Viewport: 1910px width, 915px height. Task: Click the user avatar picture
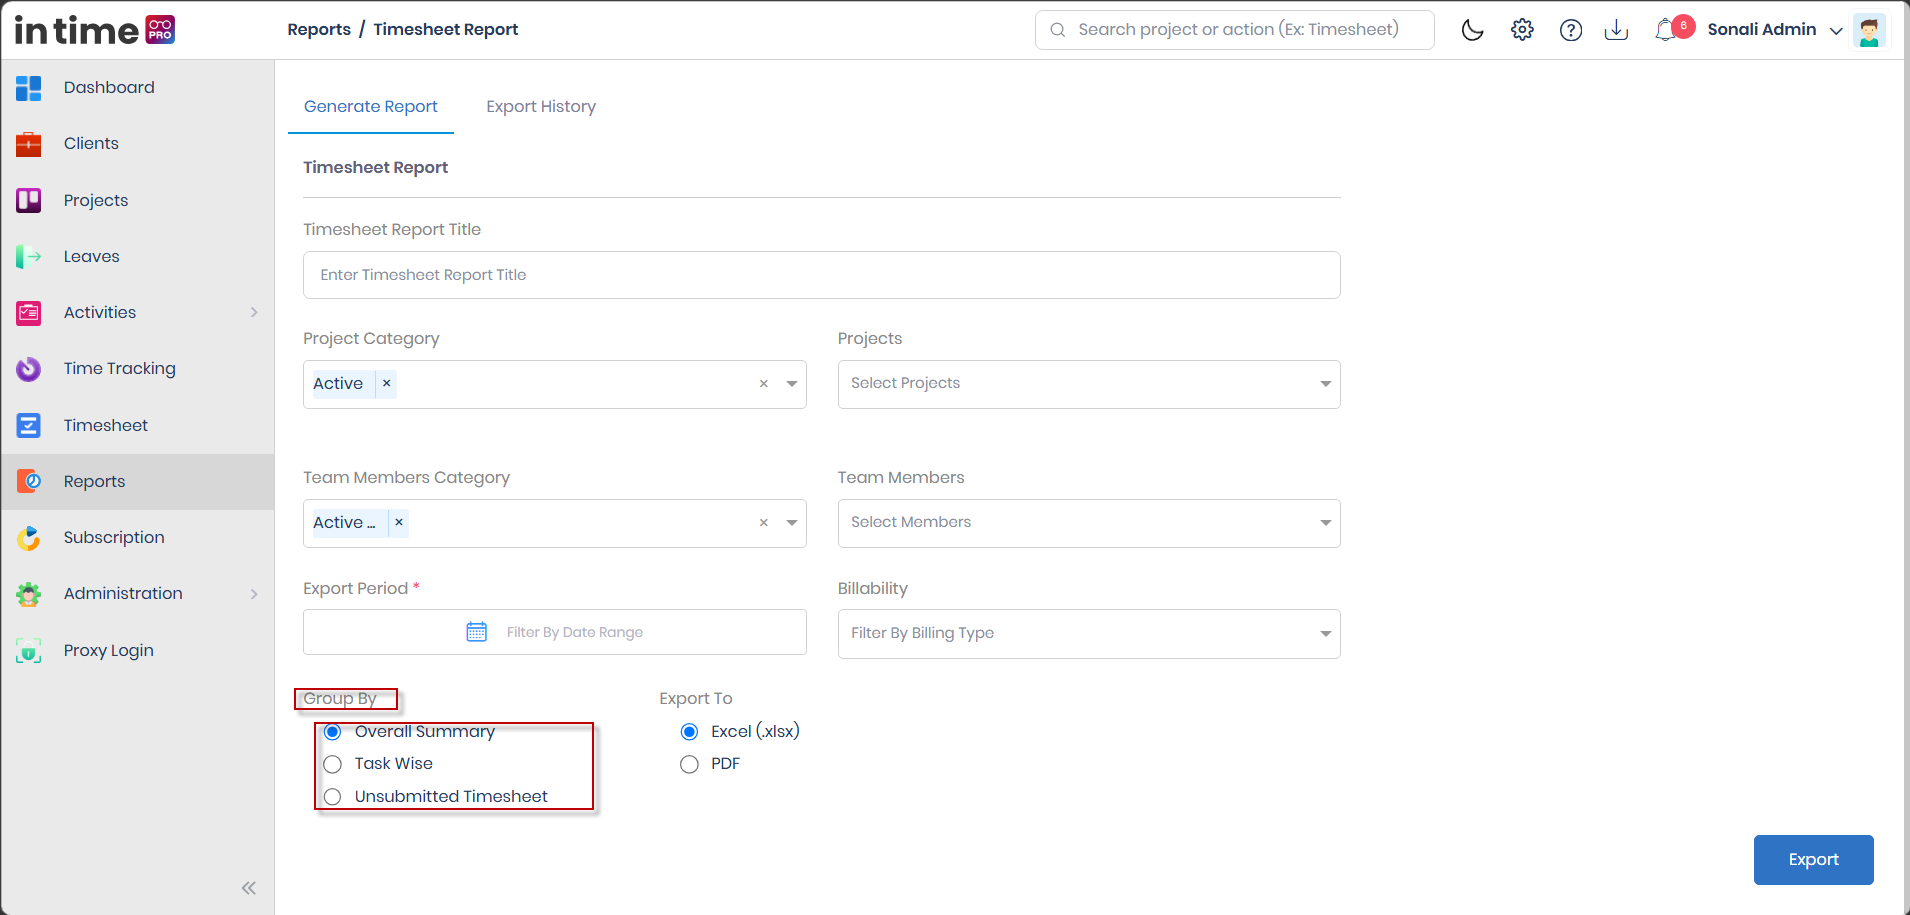[1869, 30]
